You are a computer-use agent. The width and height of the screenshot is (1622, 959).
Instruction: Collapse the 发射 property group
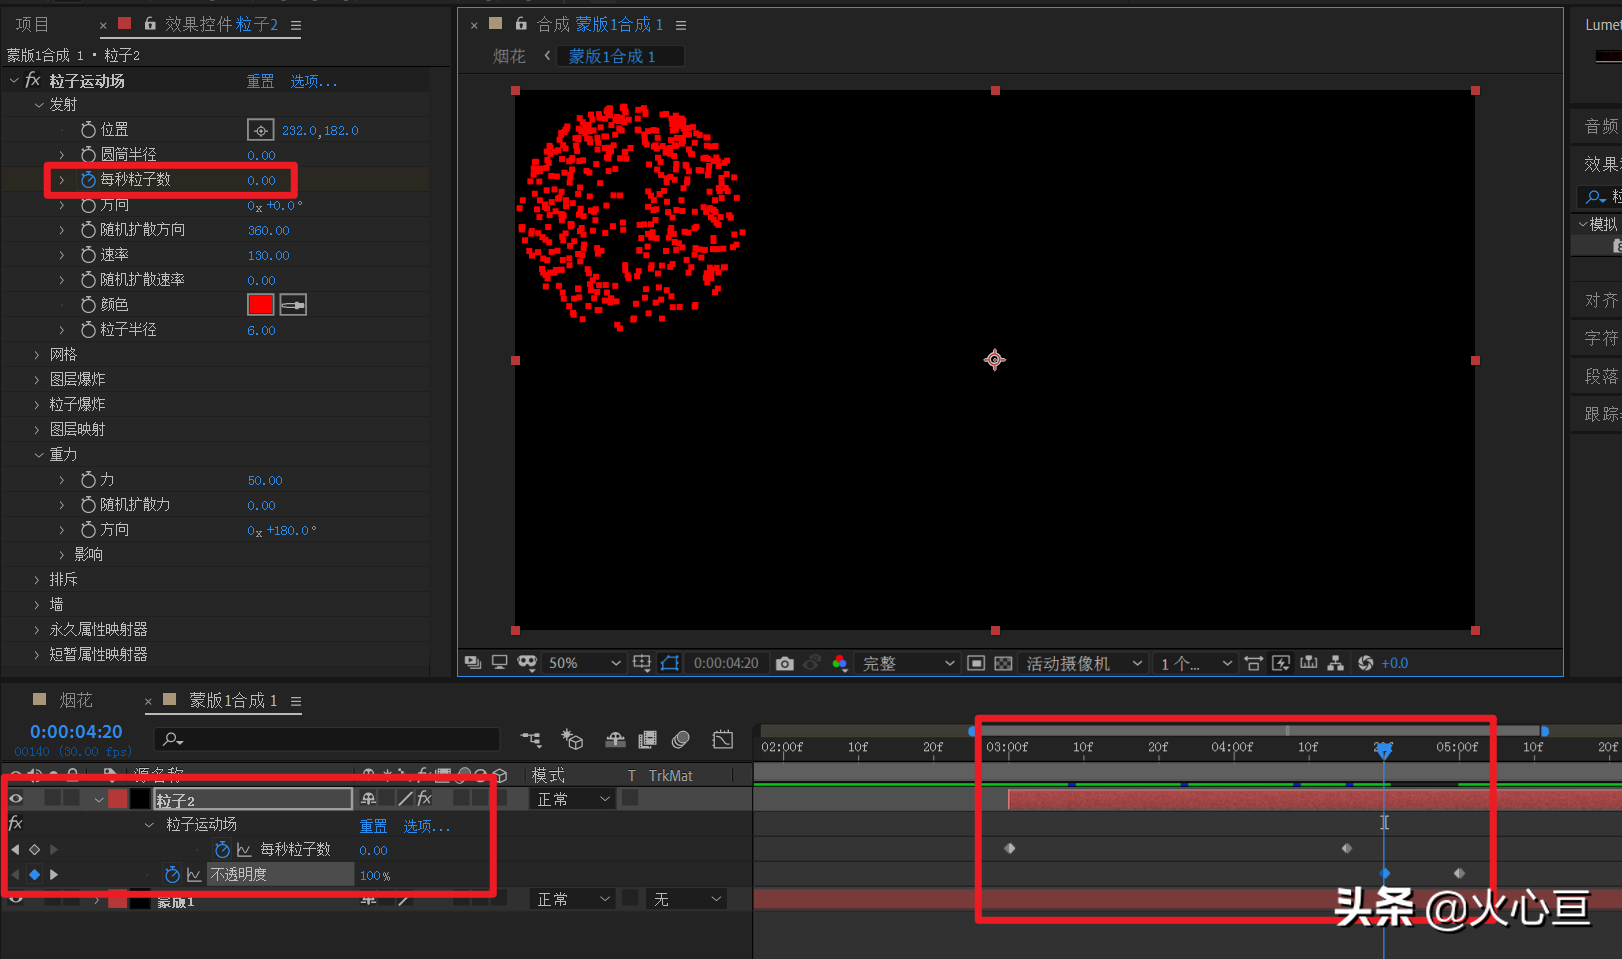(x=39, y=105)
